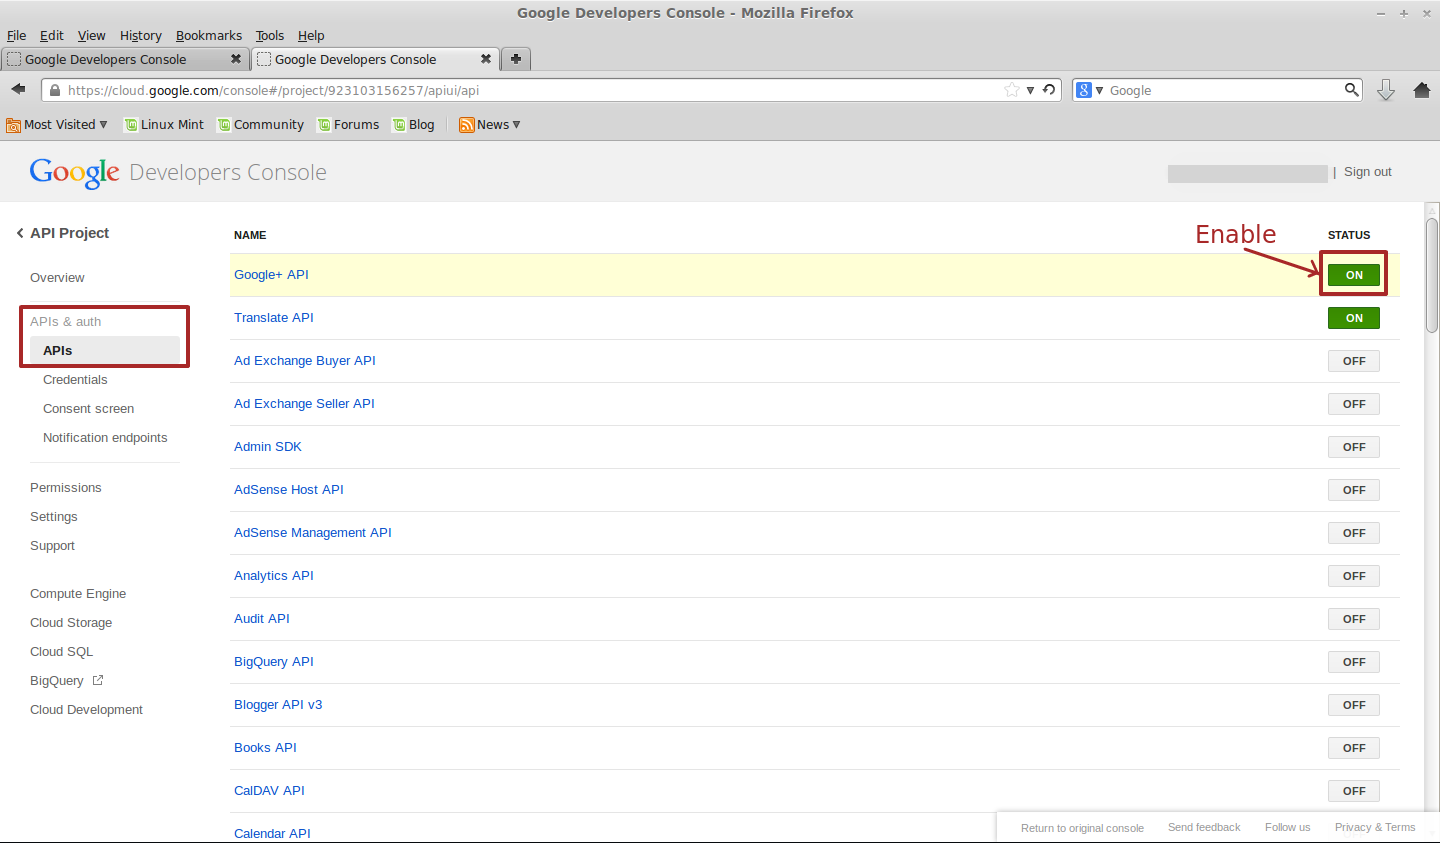Open the Bookmarks menu
The height and width of the screenshot is (843, 1440).
pyautogui.click(x=209, y=35)
